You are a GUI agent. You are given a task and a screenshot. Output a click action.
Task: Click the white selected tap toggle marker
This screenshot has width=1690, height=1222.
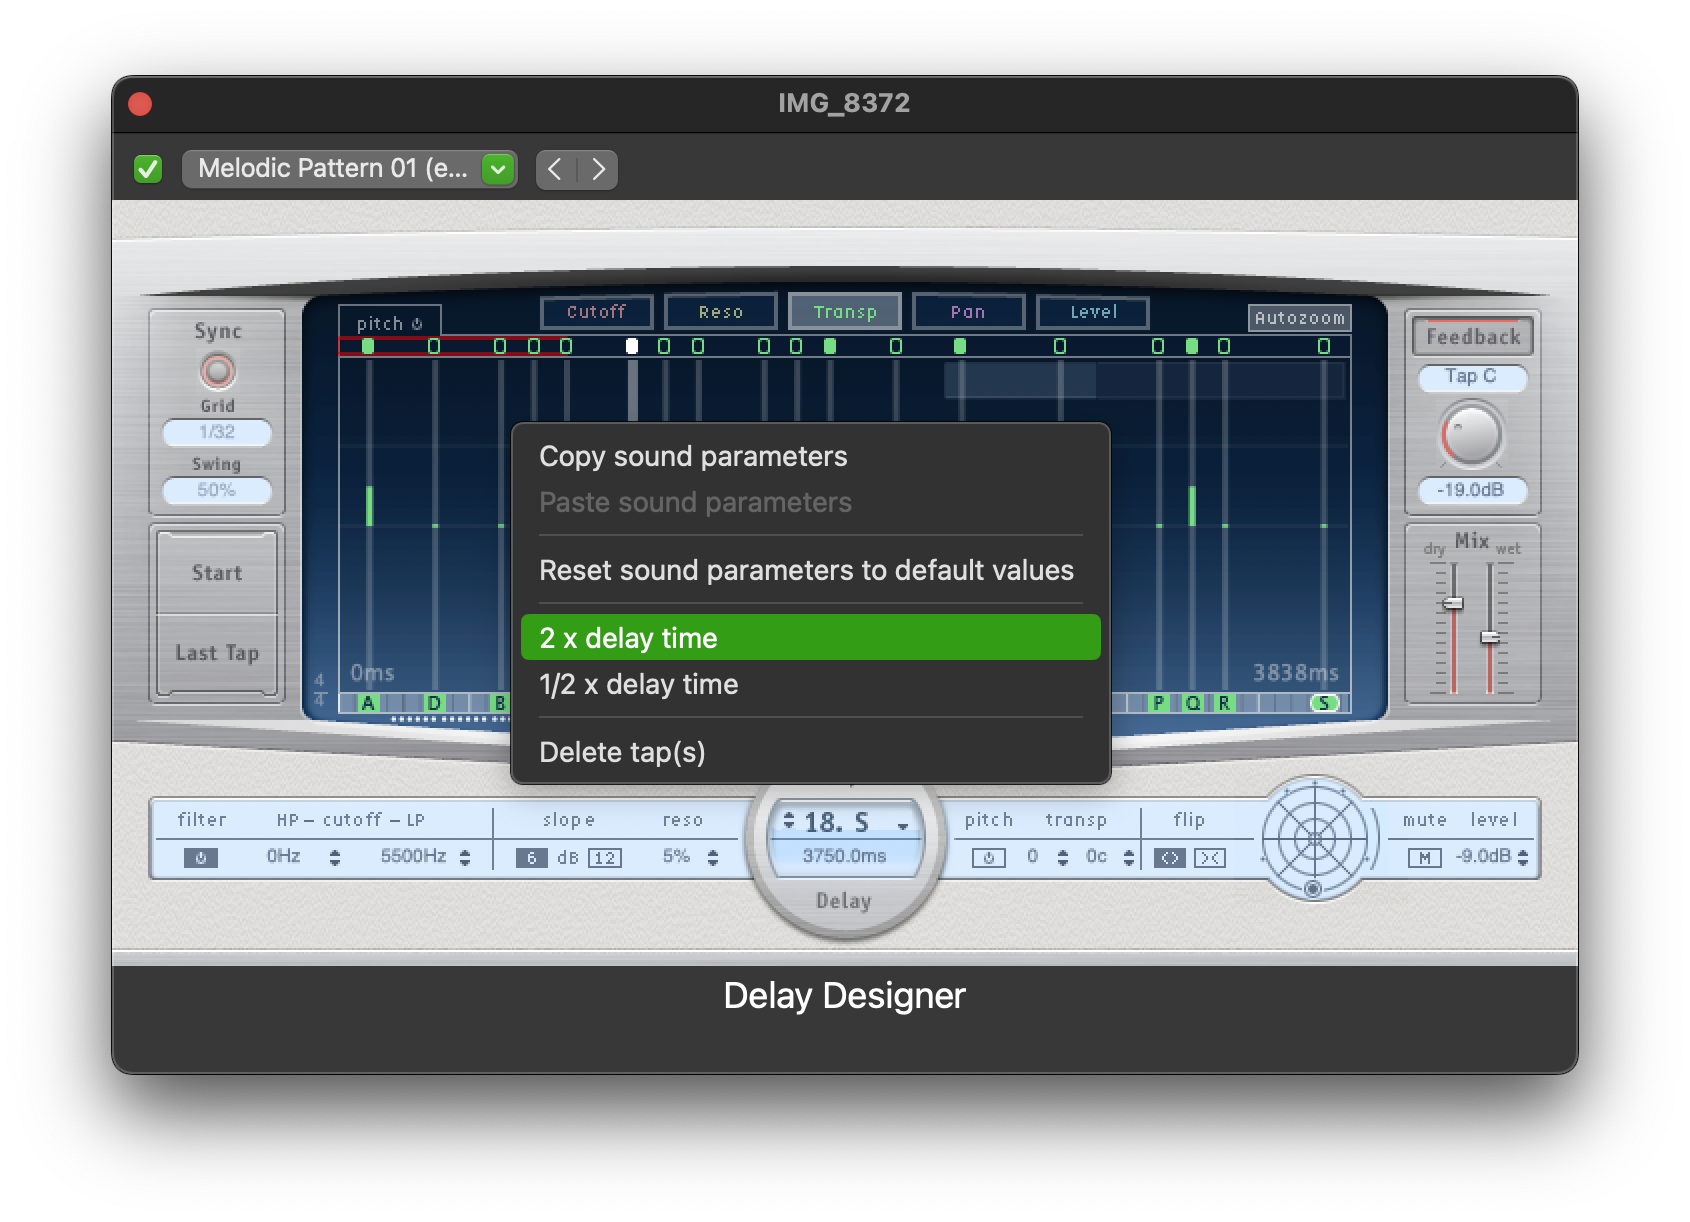point(632,346)
